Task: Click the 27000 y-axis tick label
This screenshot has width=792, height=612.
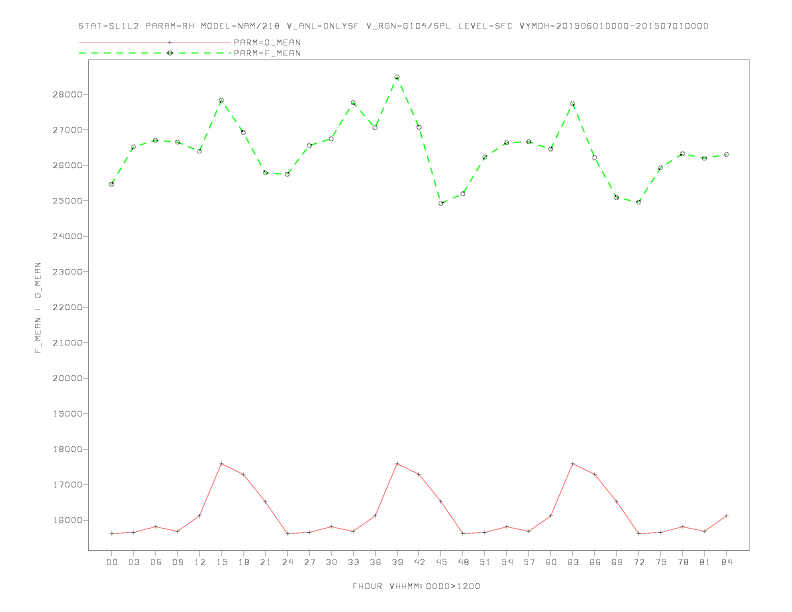Action: (x=68, y=130)
